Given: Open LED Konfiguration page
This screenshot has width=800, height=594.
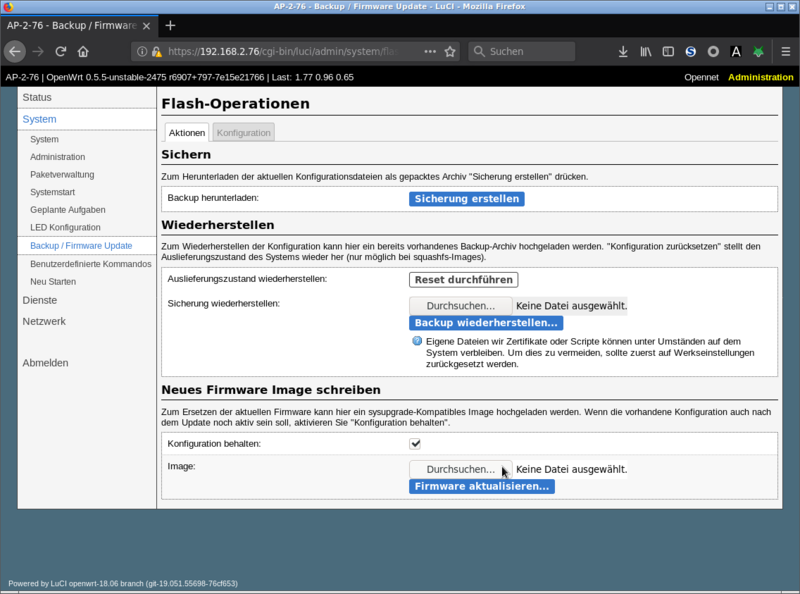Looking at the screenshot, I should [65, 227].
